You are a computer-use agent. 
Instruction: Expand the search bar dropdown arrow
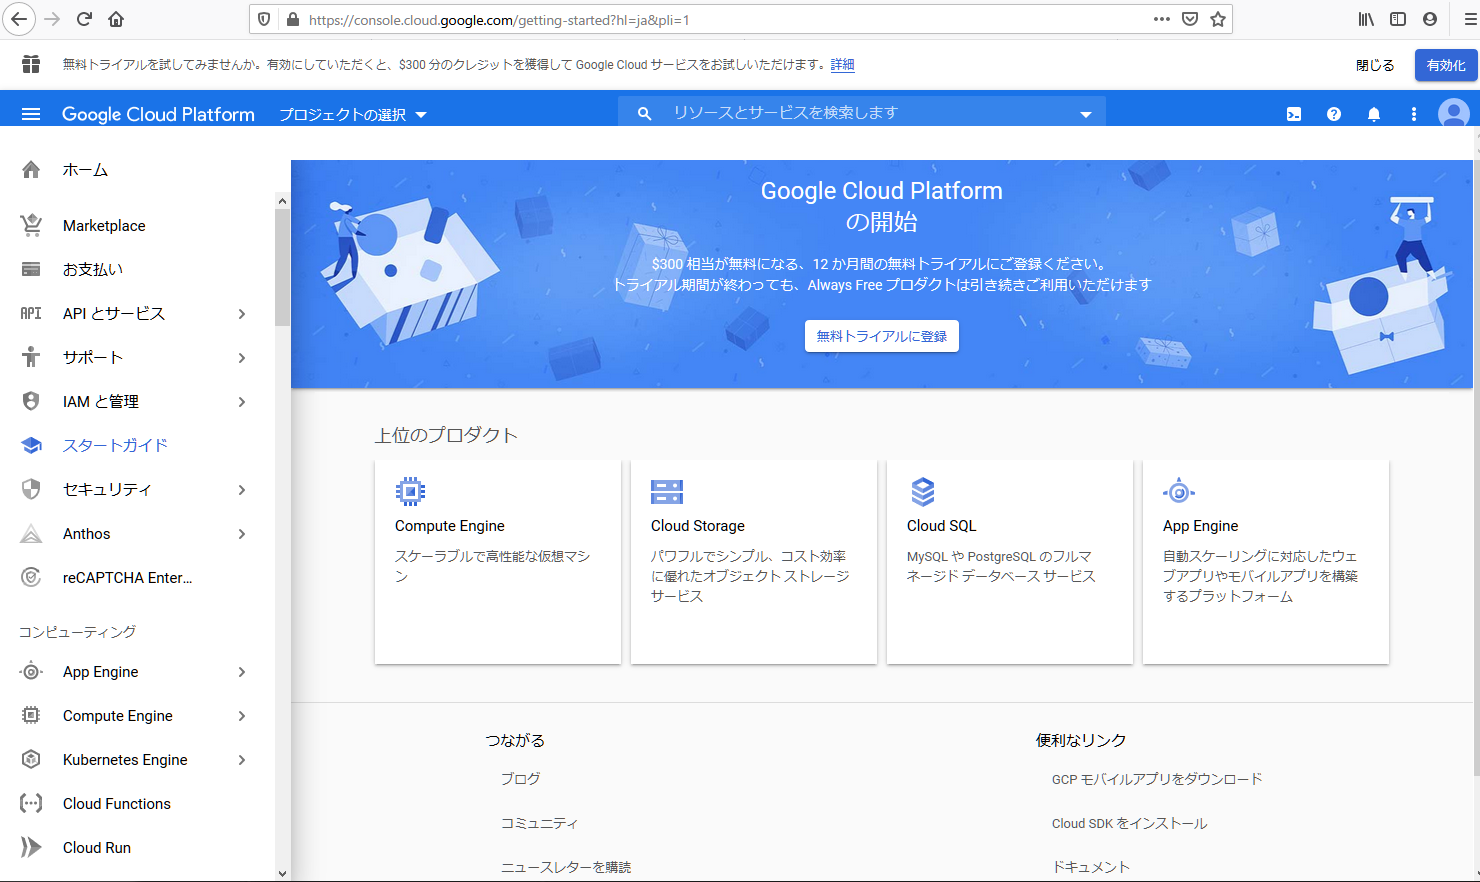point(1085,115)
